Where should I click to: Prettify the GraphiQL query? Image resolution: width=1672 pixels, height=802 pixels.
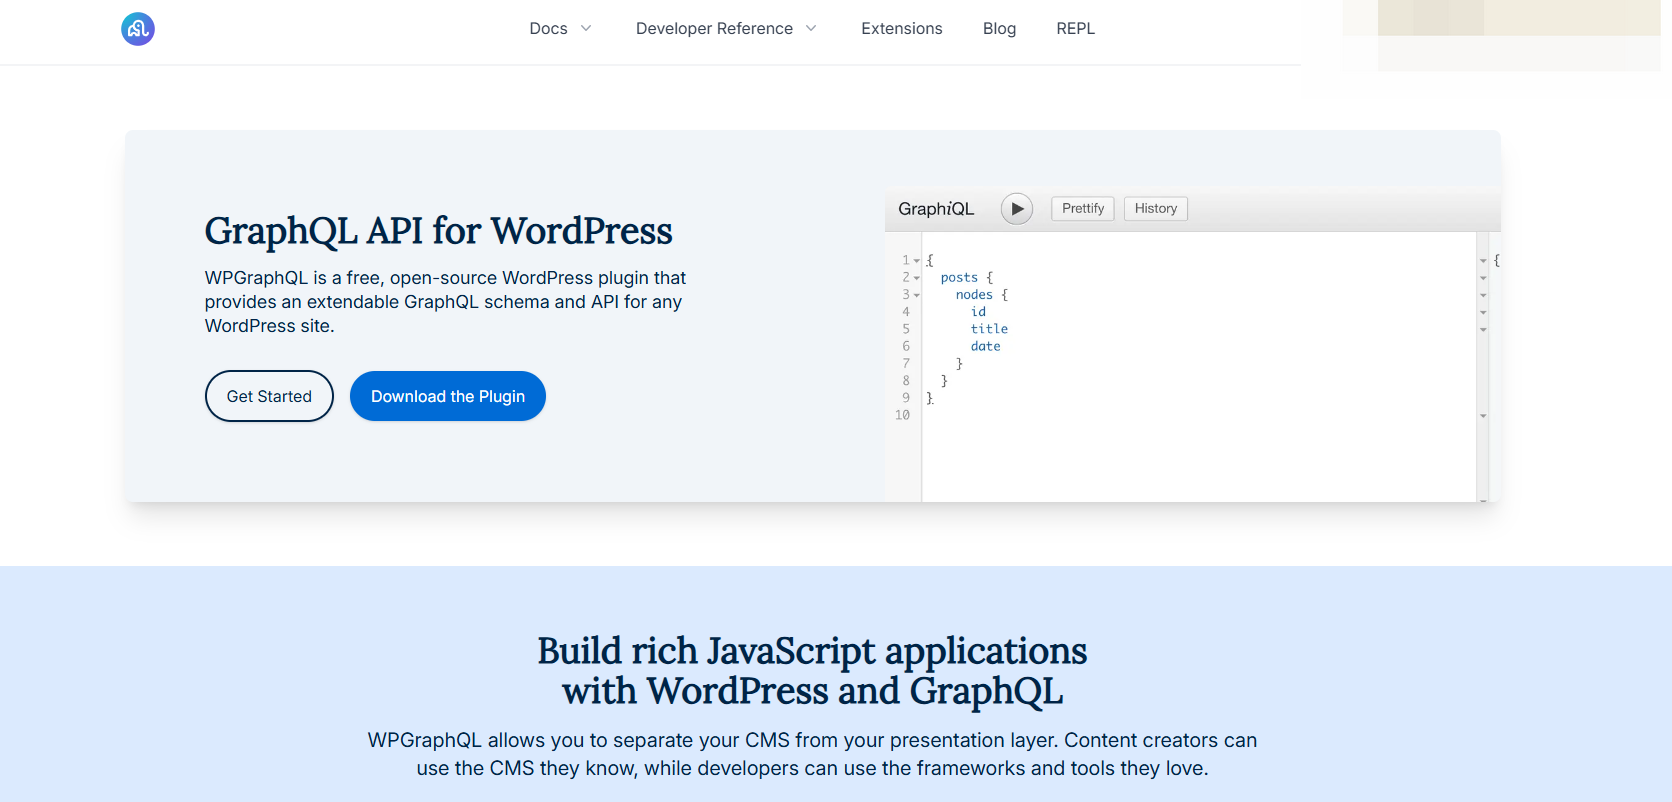pos(1082,209)
